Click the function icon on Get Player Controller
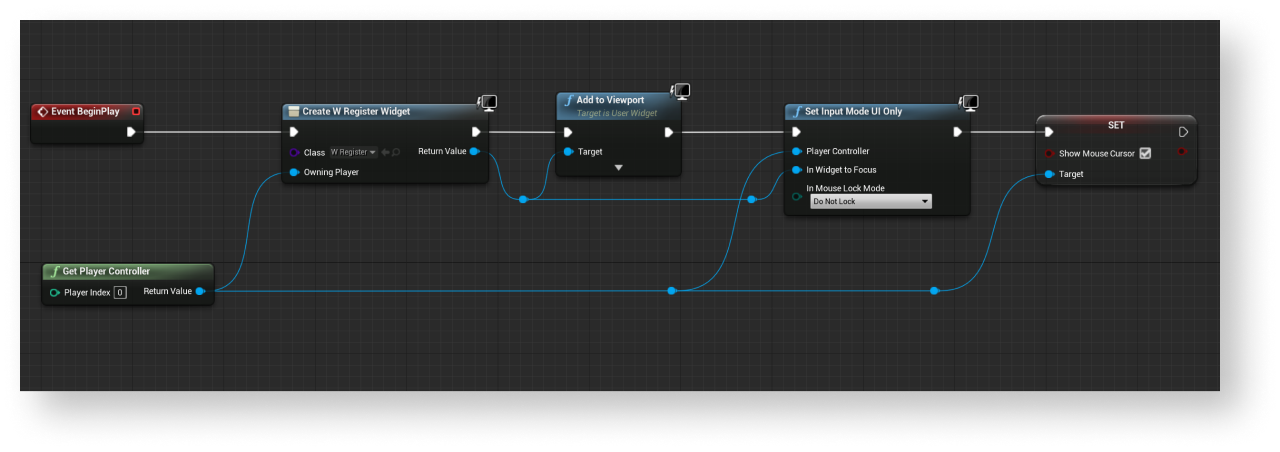 point(54,271)
